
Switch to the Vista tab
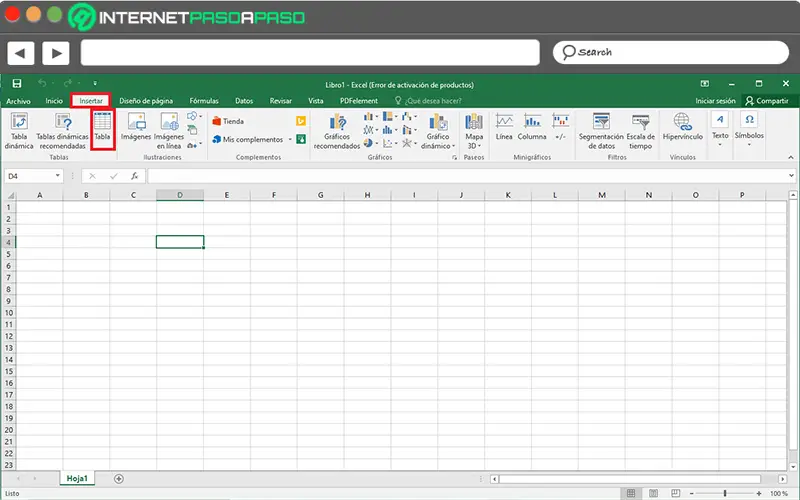coord(315,101)
